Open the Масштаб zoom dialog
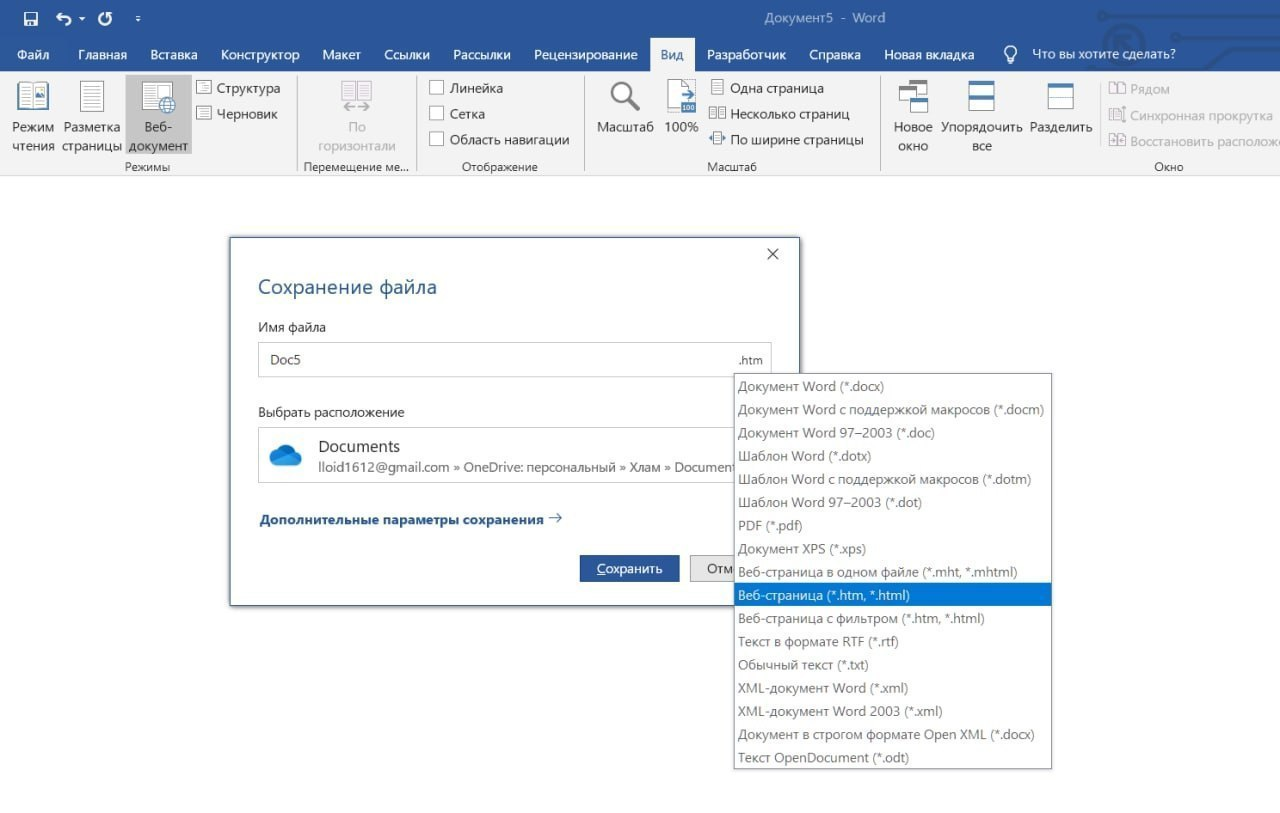 625,108
